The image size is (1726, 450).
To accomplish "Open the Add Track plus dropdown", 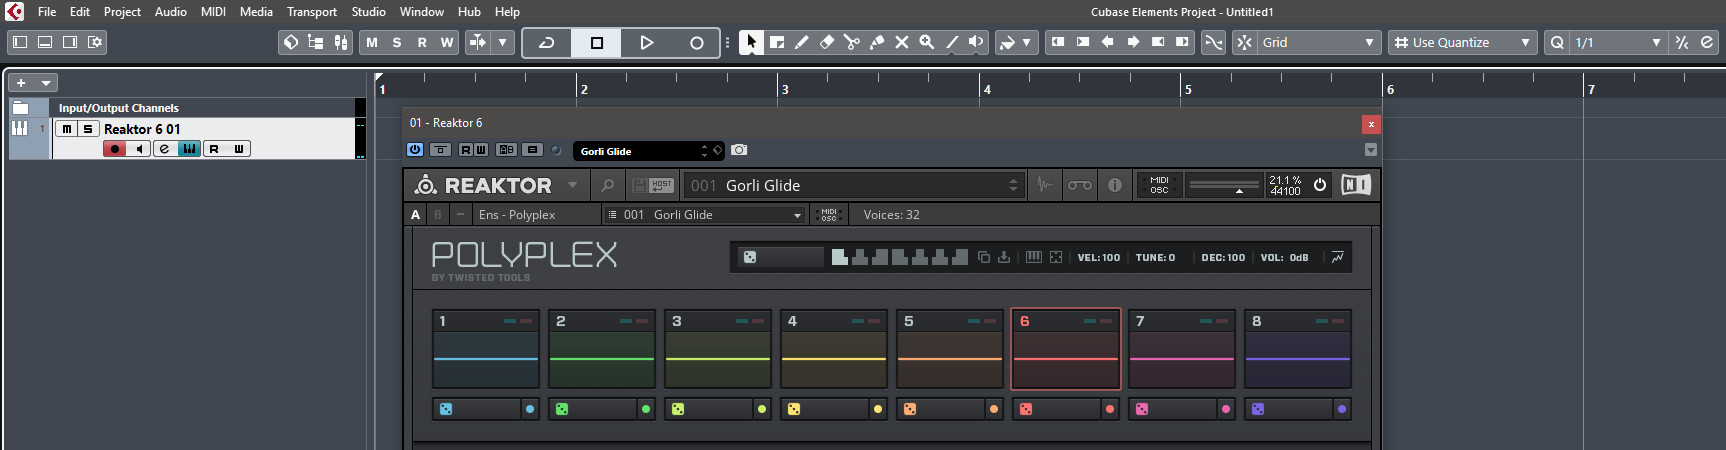I will tap(33, 83).
